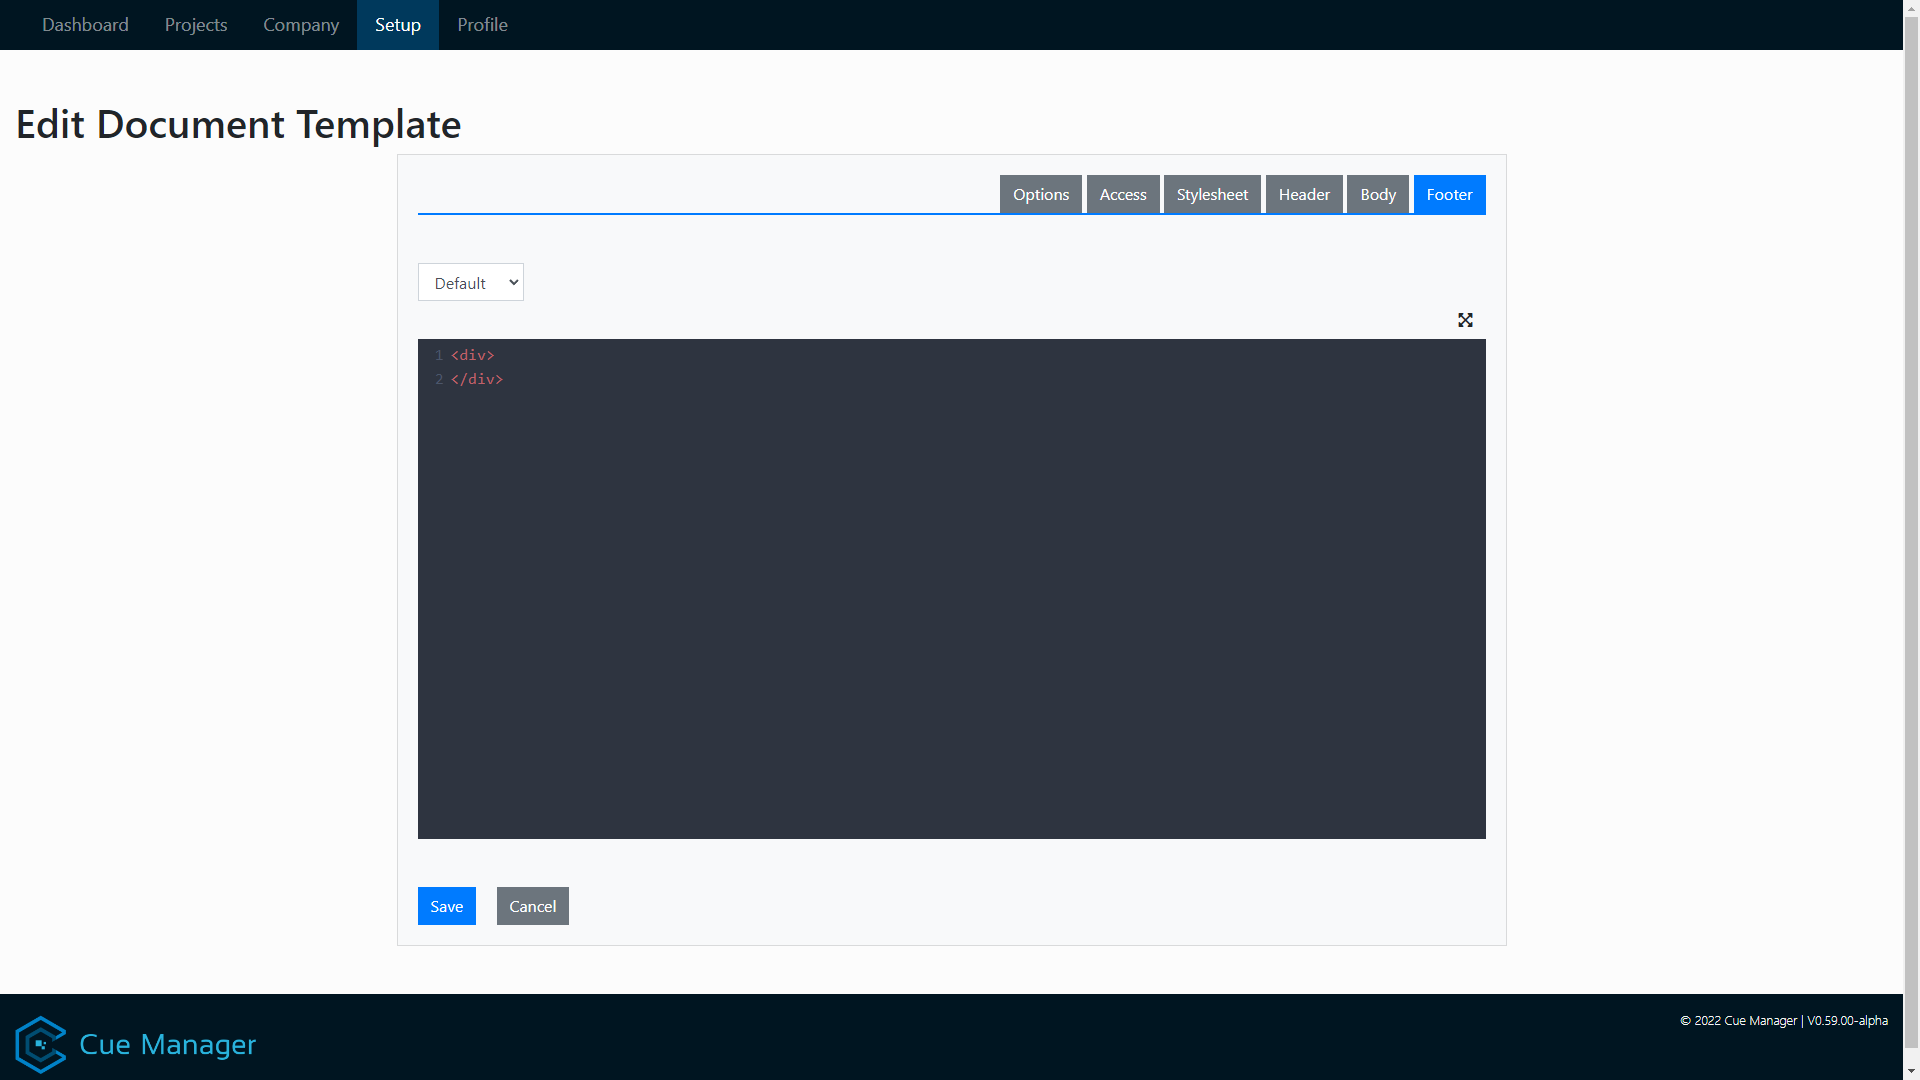
Task: Select the Header tab
Action: click(x=1303, y=194)
